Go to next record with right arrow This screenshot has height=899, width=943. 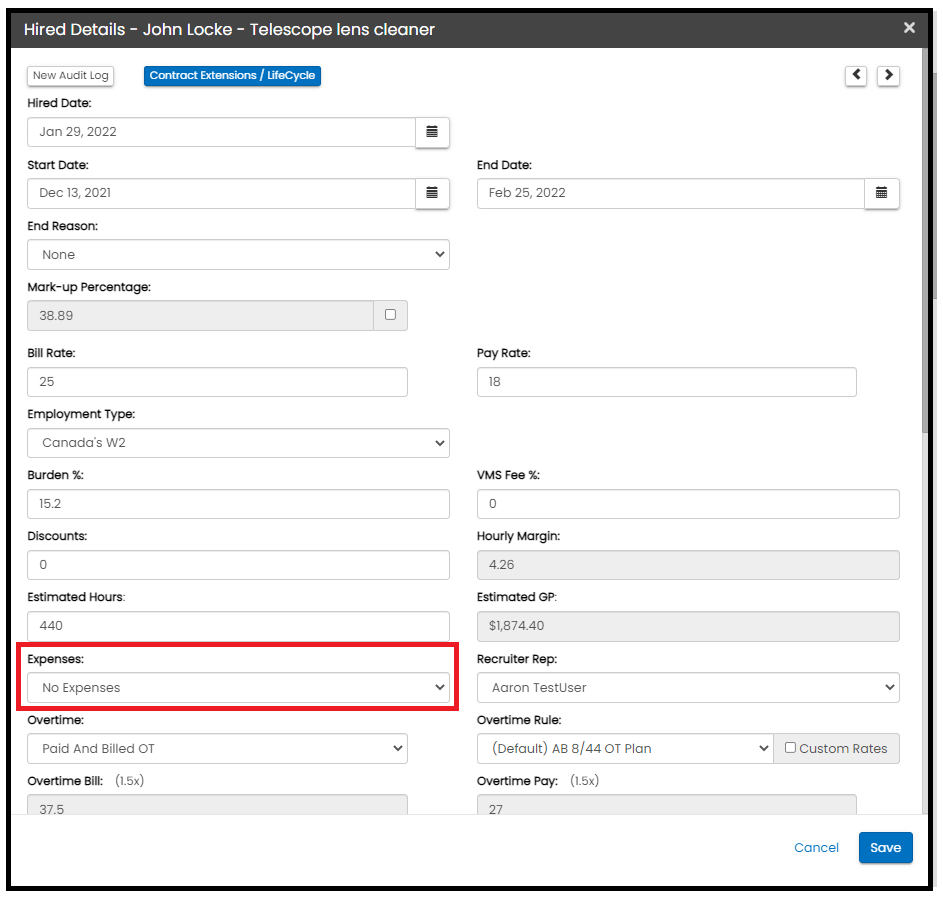pos(888,76)
